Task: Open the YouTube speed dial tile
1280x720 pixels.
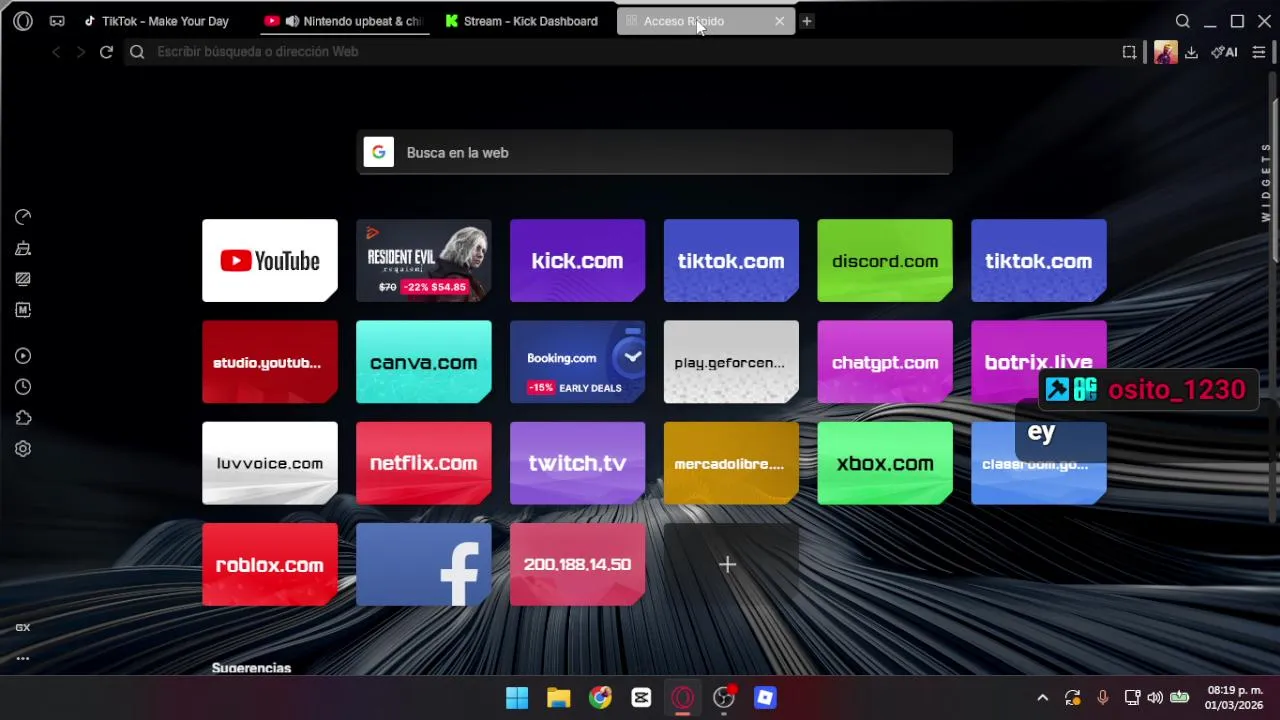Action: click(270, 261)
